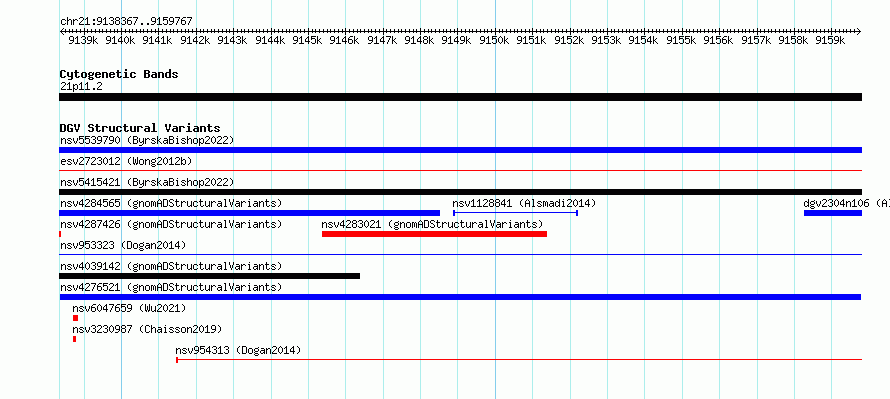Open the nsv953323 (Dogan2014) label
This screenshot has height=399, width=890.
(x=123, y=245)
